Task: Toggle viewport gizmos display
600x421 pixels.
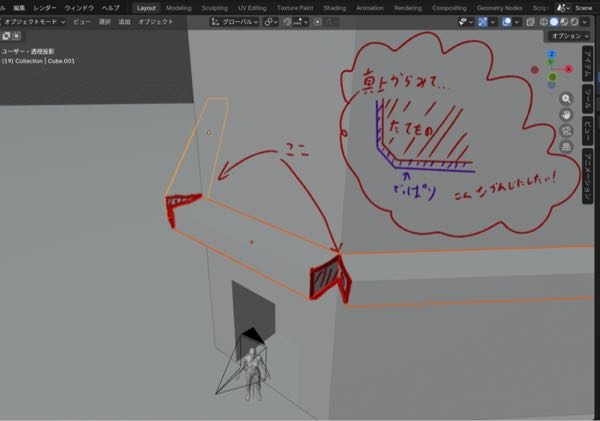Action: 483,22
